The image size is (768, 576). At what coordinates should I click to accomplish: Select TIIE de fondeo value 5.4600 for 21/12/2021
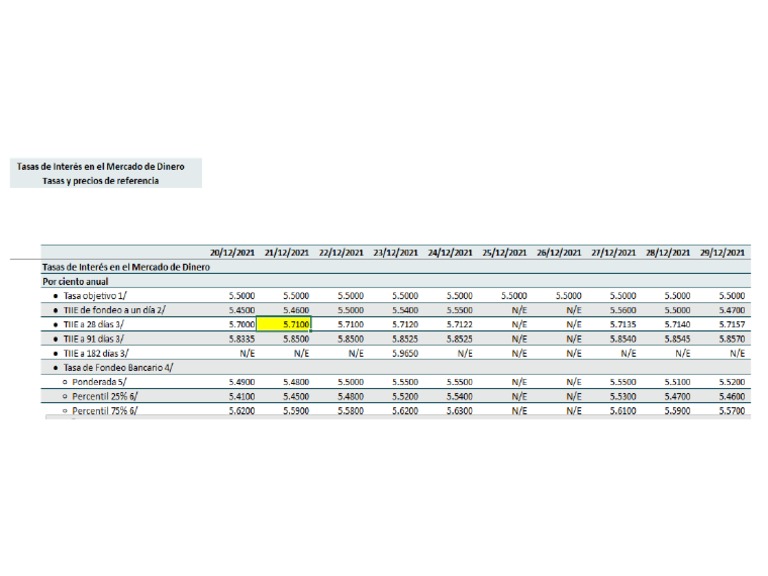296,310
